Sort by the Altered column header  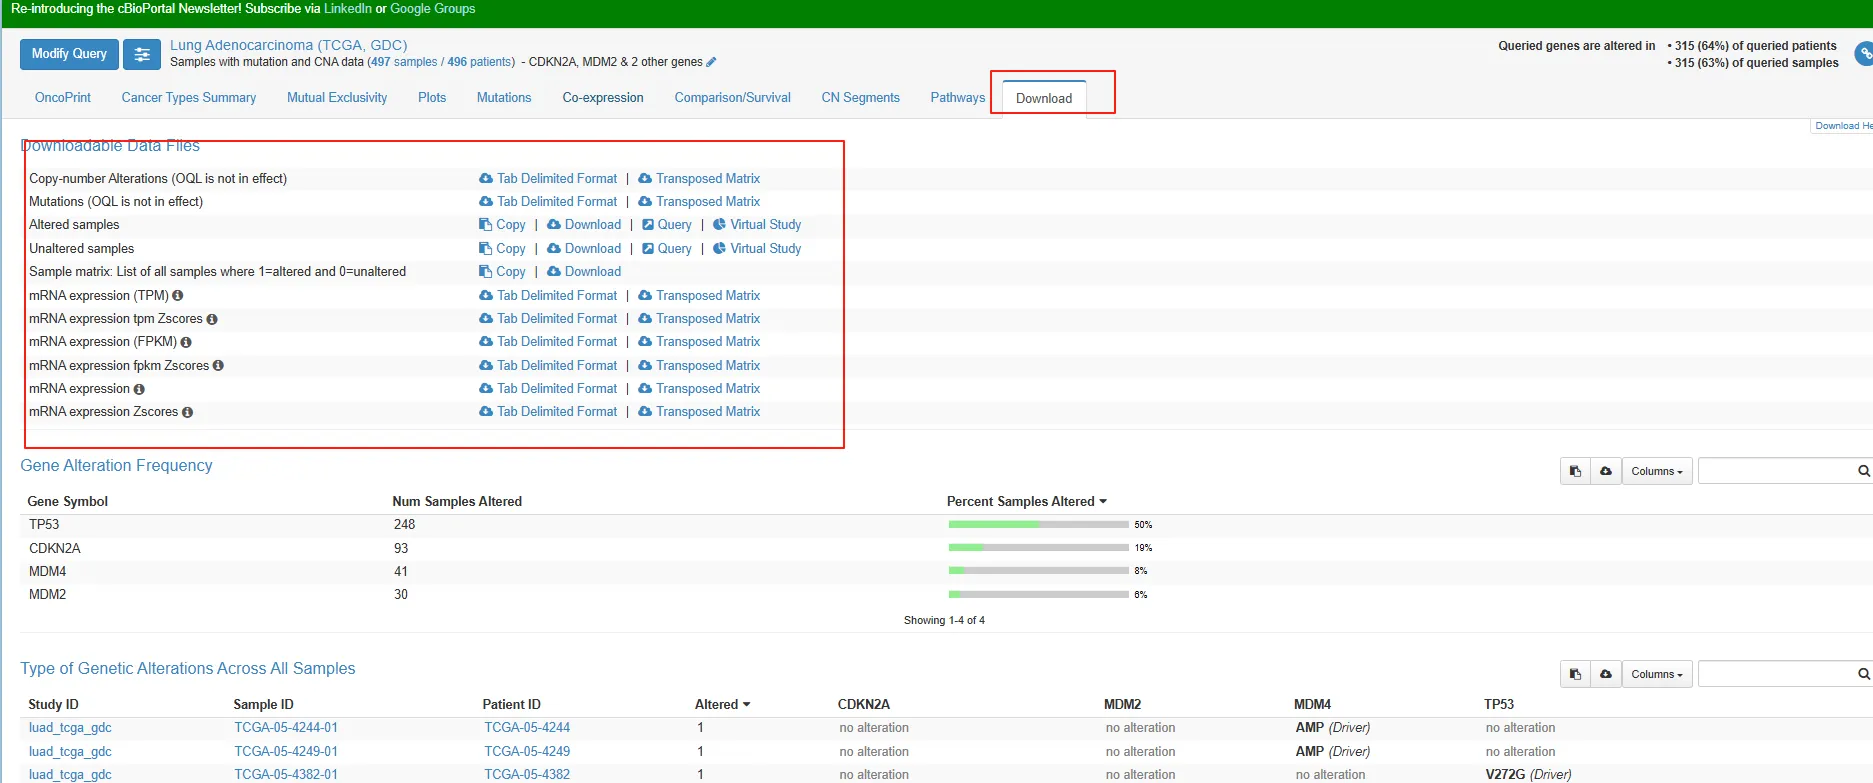722,705
